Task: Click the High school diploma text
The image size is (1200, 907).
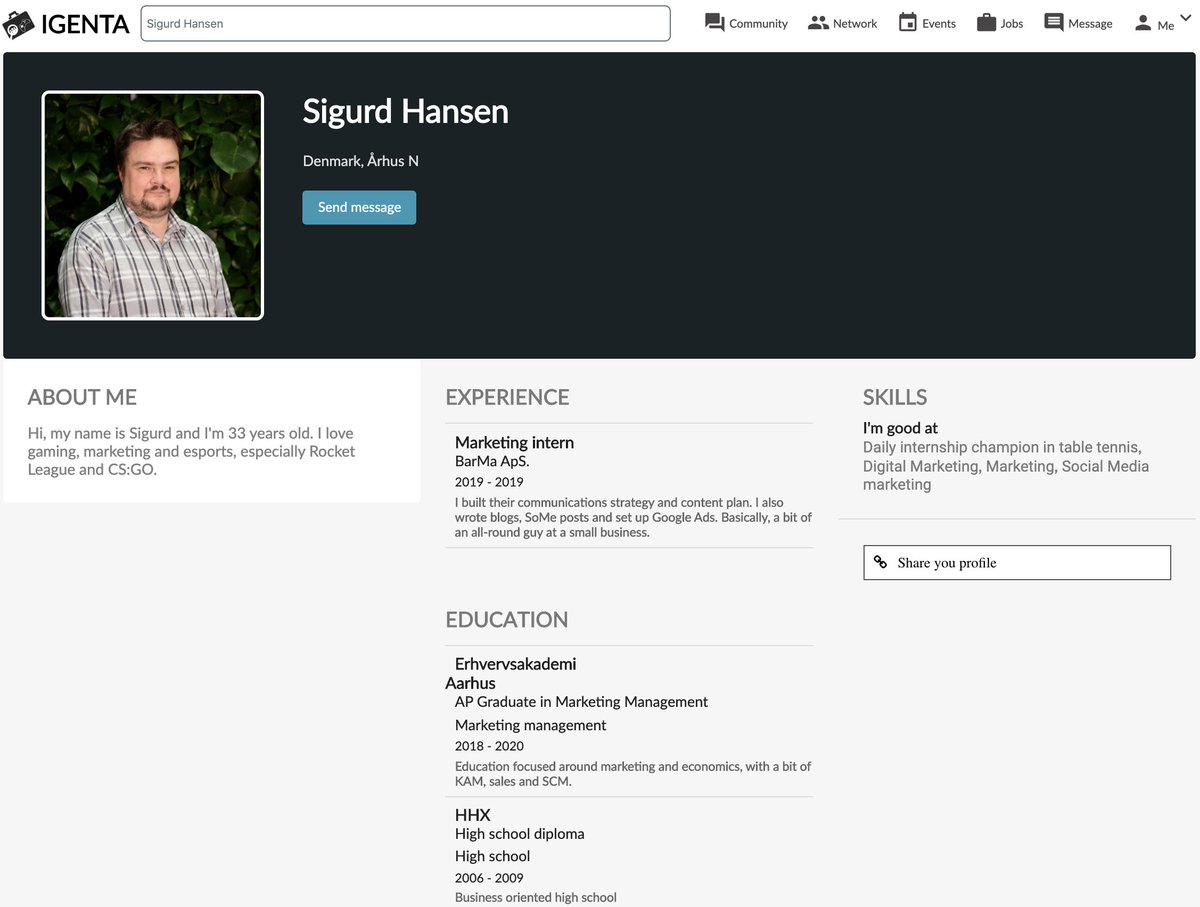Action: point(519,834)
